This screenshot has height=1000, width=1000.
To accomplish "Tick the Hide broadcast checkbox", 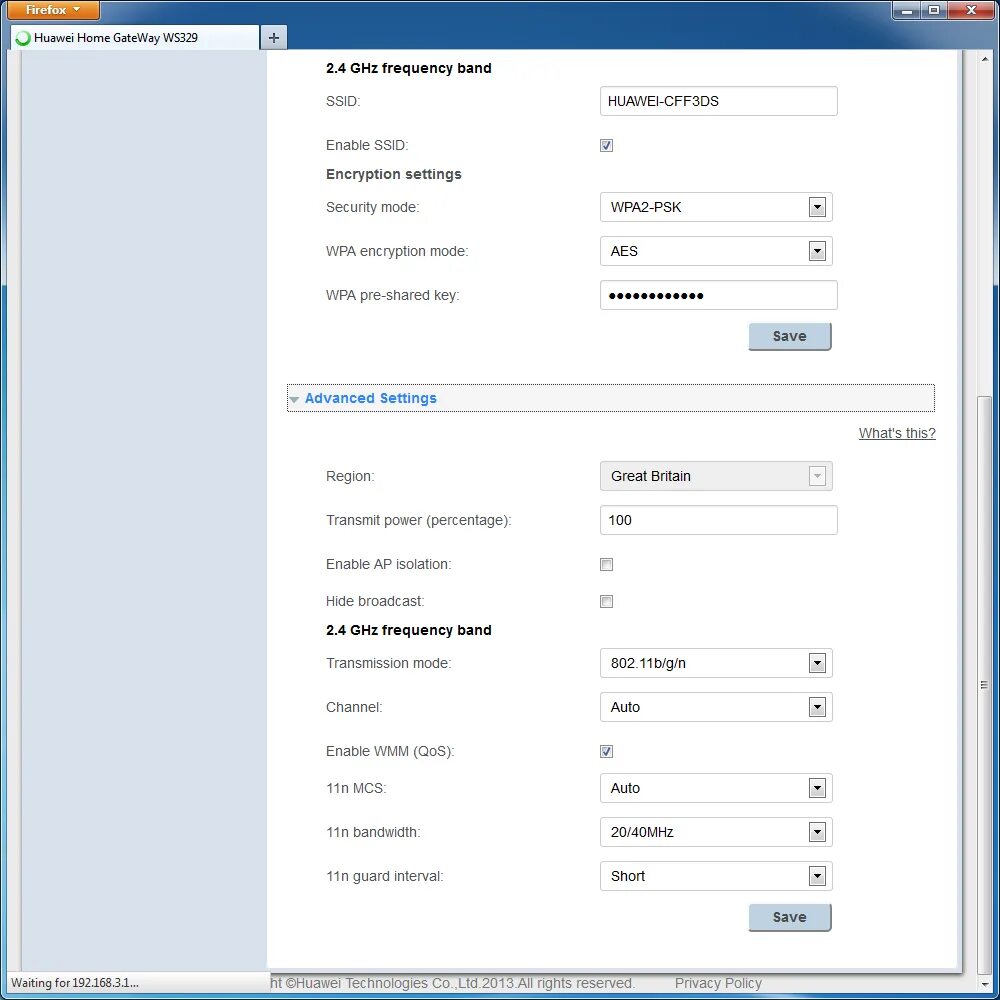I will pyautogui.click(x=606, y=601).
